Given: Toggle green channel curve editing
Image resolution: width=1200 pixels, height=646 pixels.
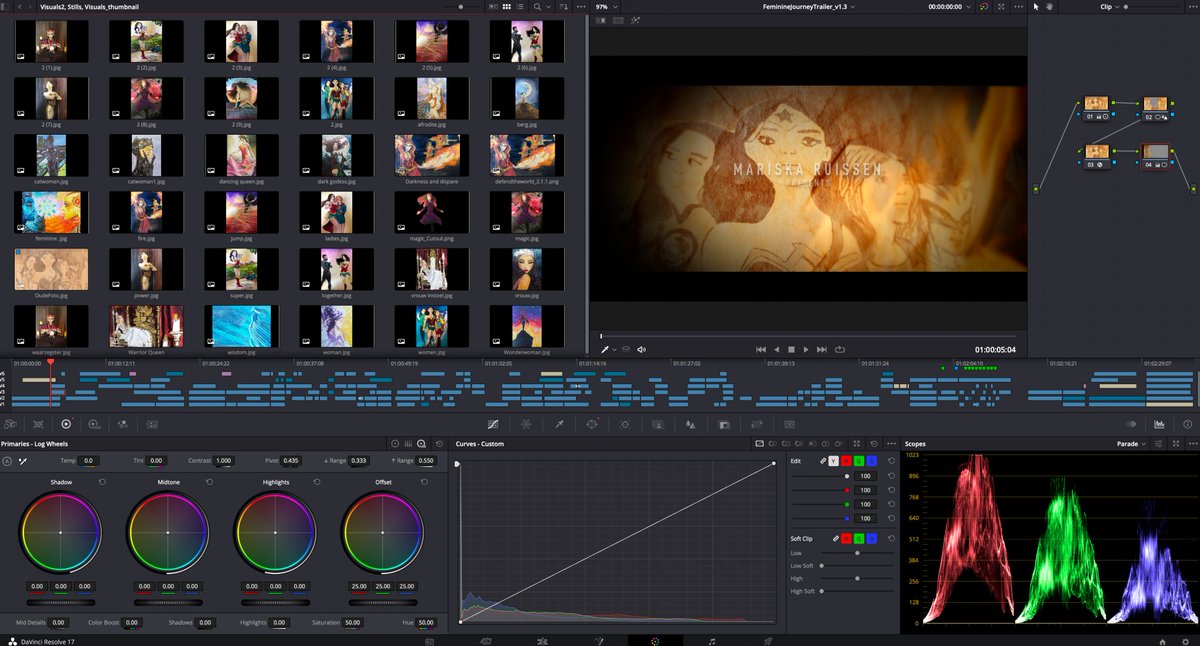Looking at the screenshot, I should pyautogui.click(x=859, y=461).
